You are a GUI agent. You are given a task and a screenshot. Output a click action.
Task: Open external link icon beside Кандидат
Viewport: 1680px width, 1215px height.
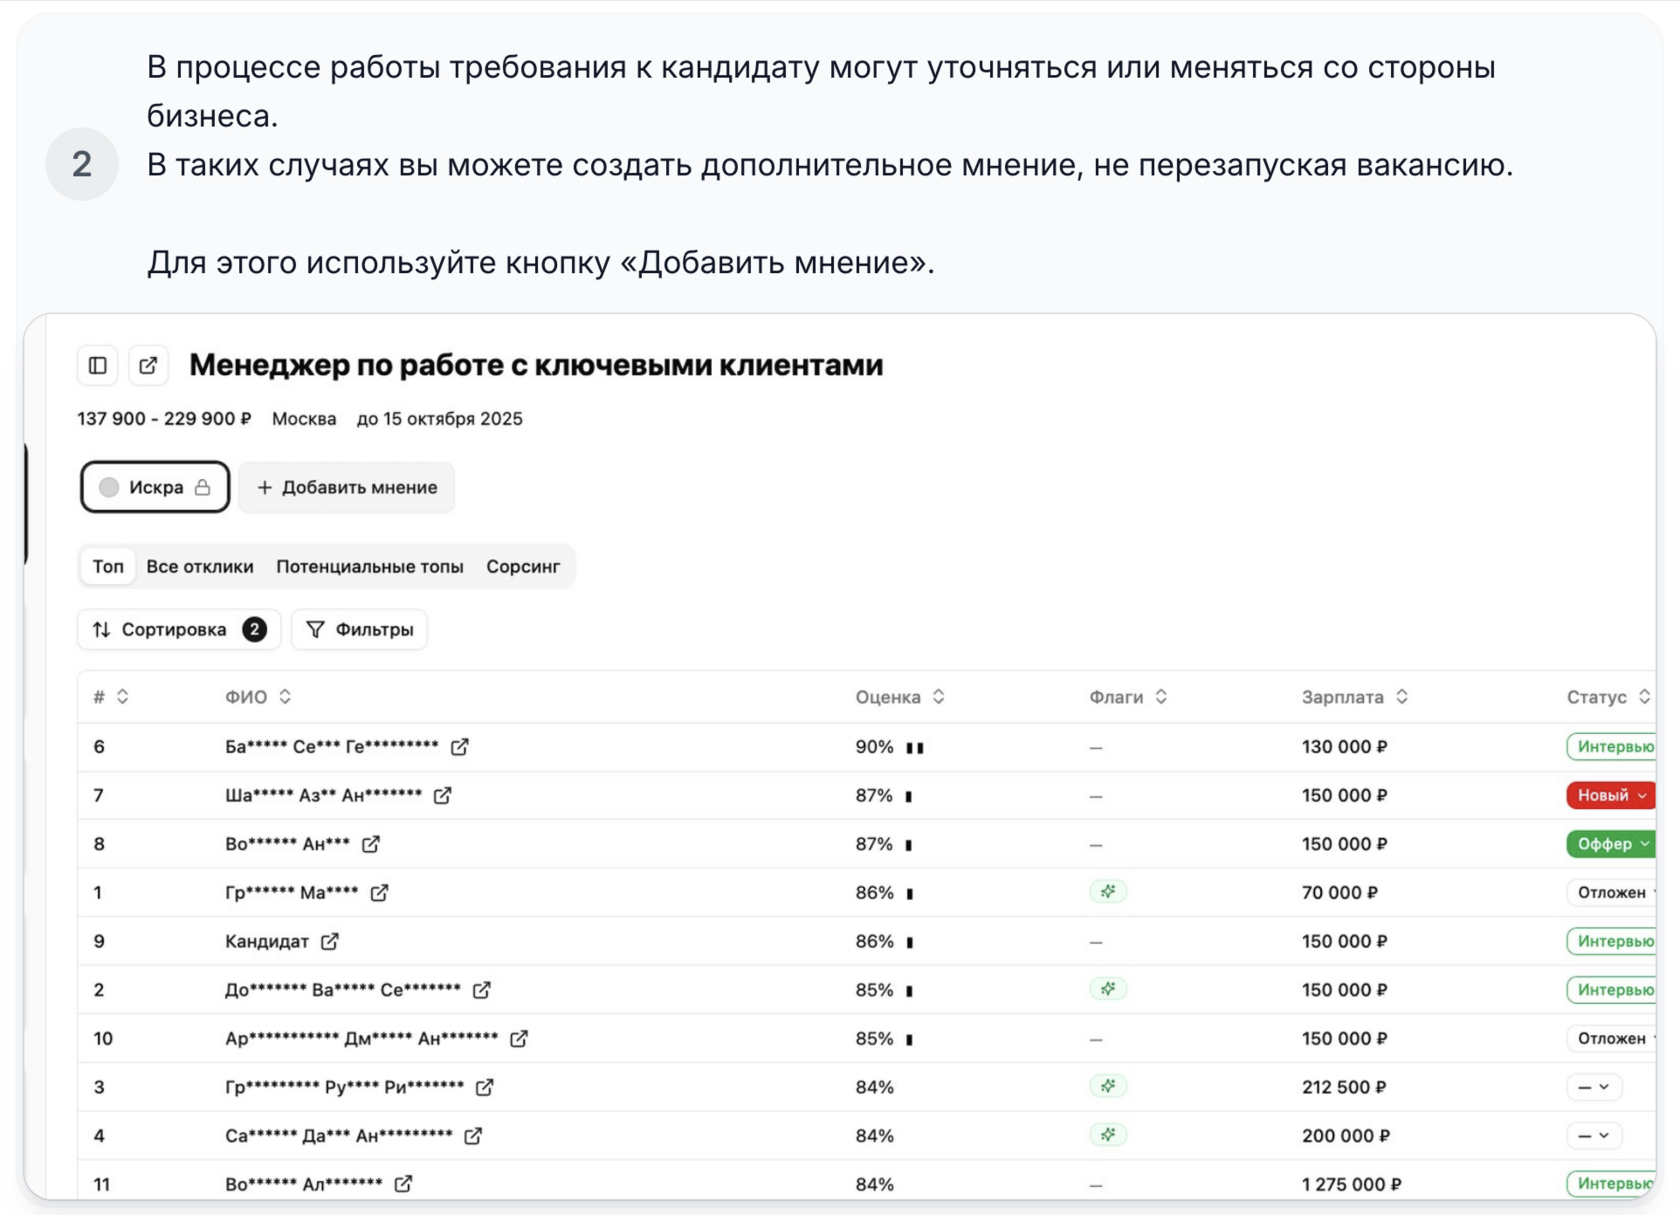click(330, 941)
